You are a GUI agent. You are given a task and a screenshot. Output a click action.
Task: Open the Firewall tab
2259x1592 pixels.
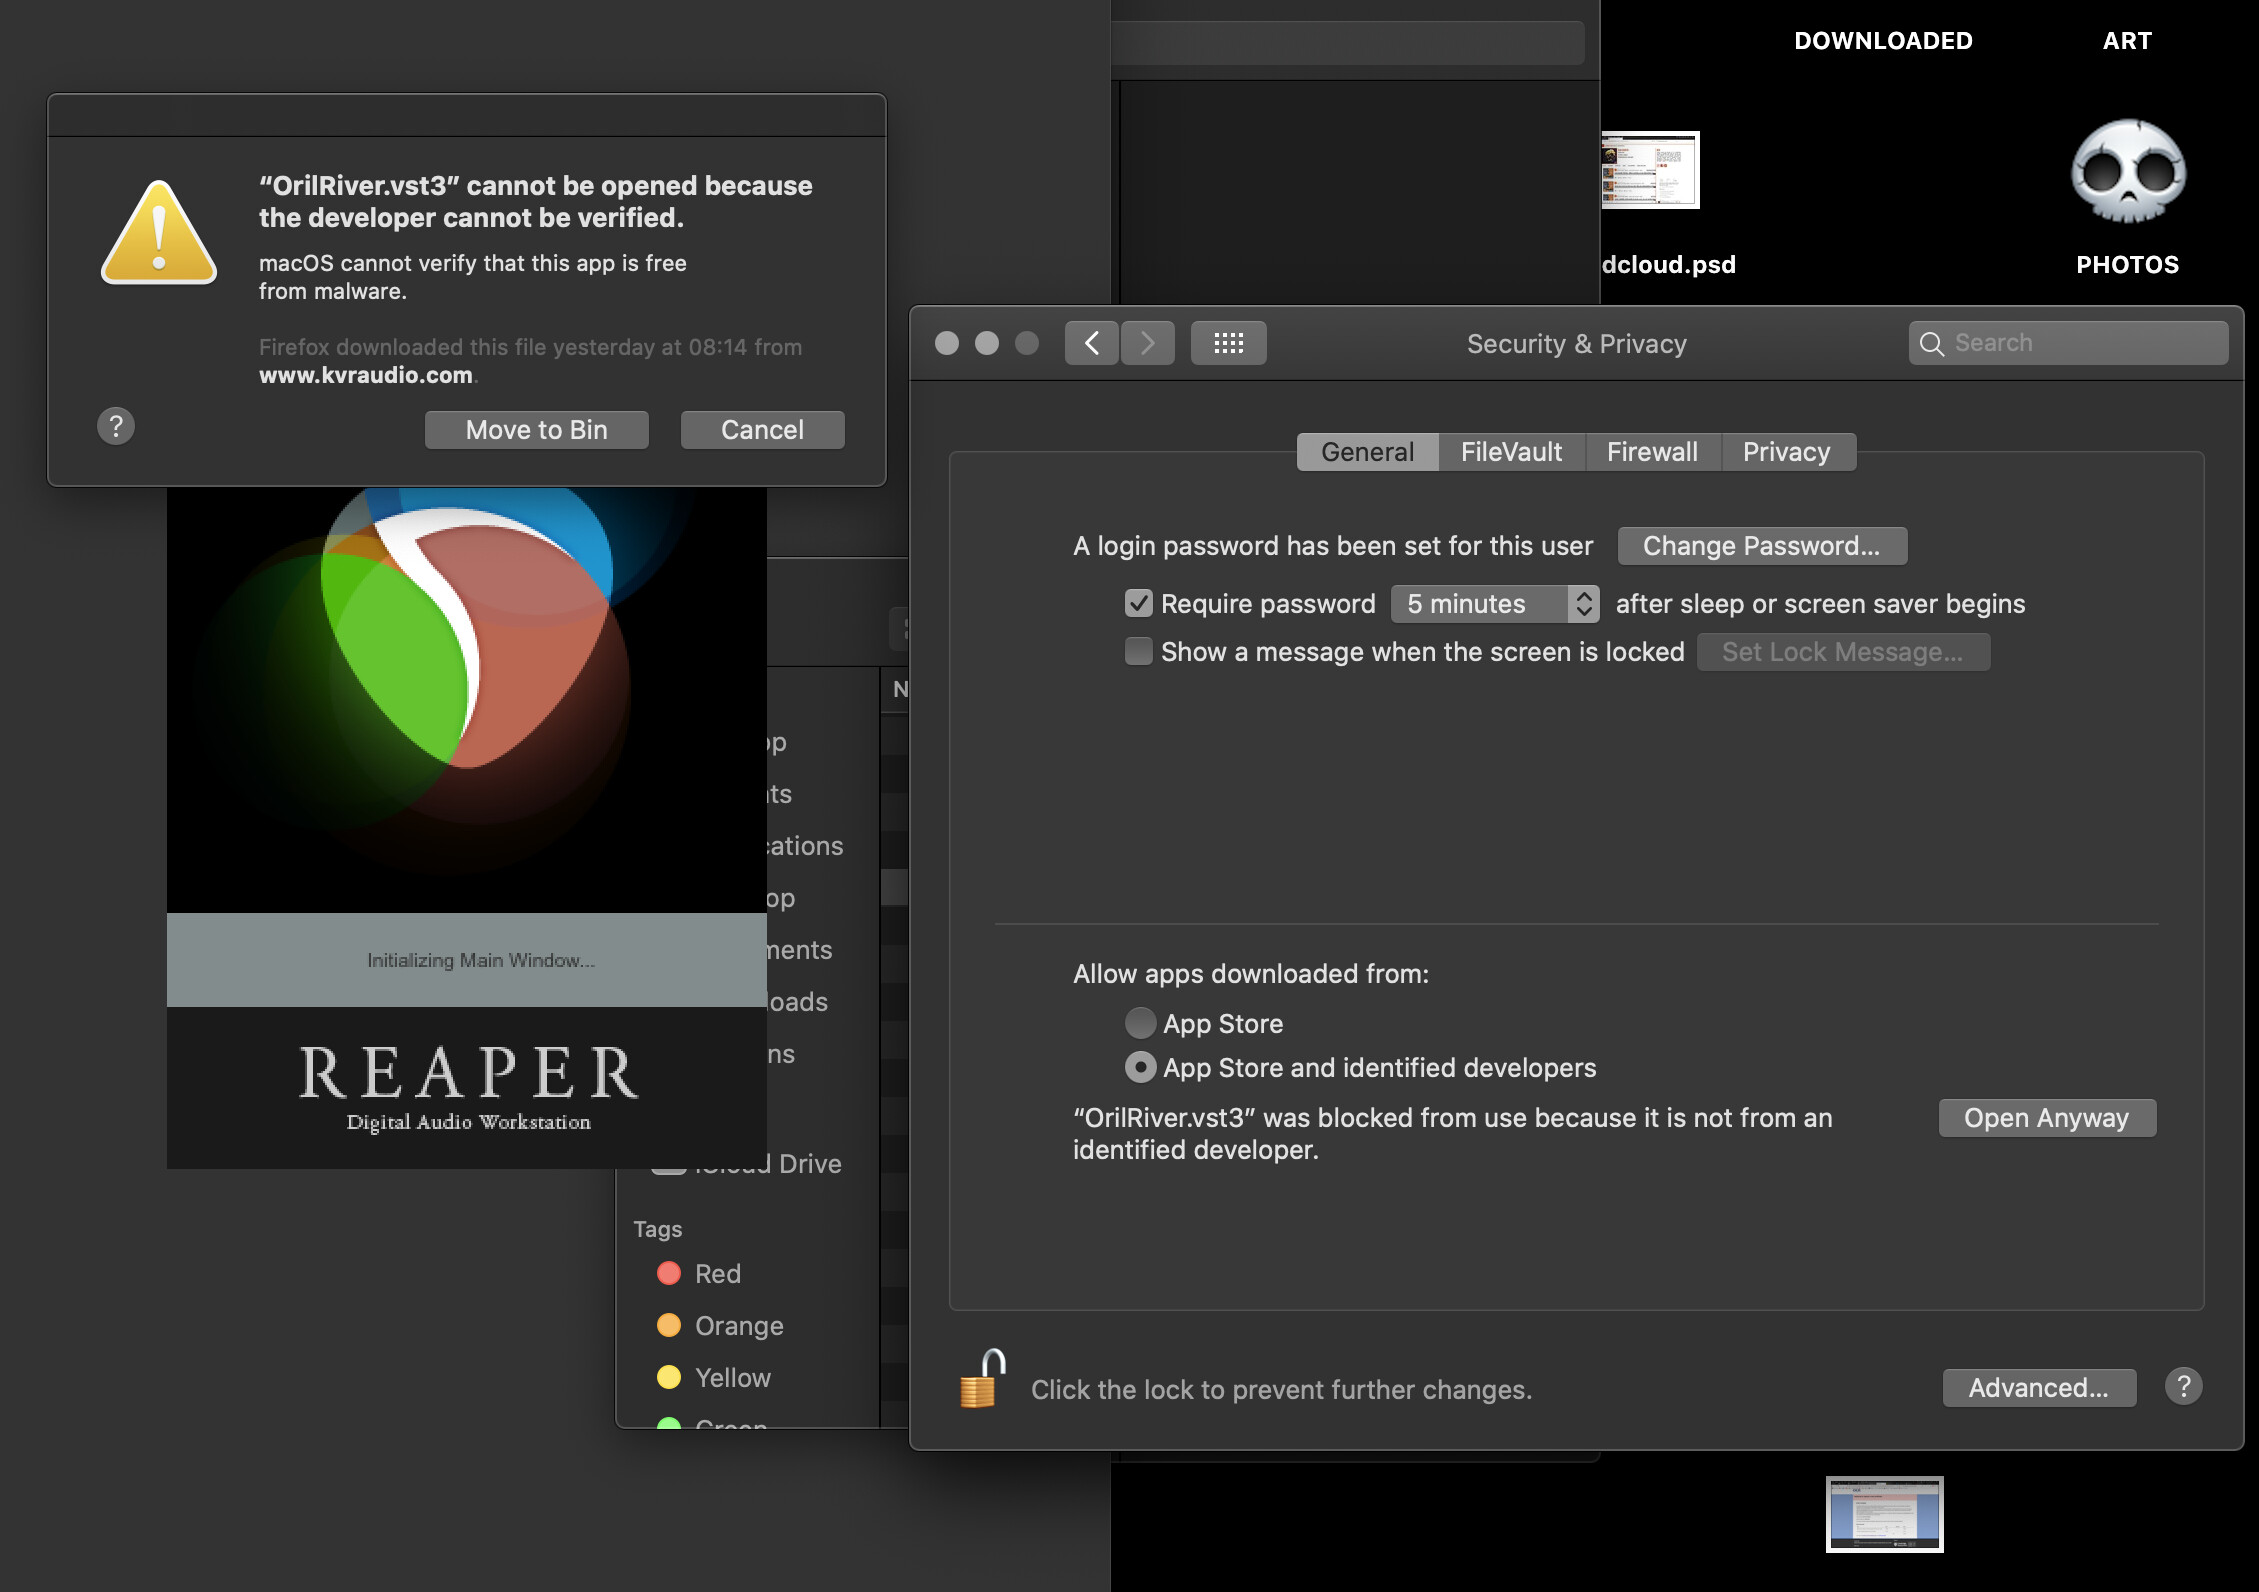(1653, 452)
